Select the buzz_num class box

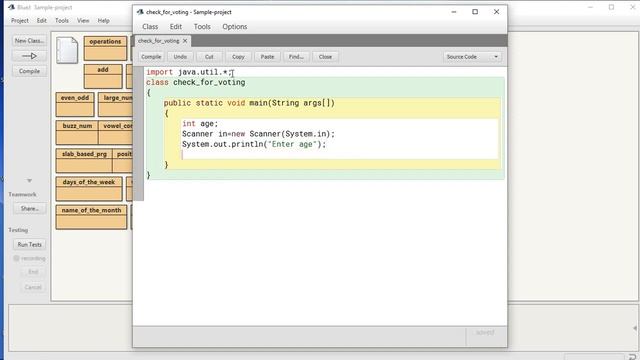[x=77, y=132]
